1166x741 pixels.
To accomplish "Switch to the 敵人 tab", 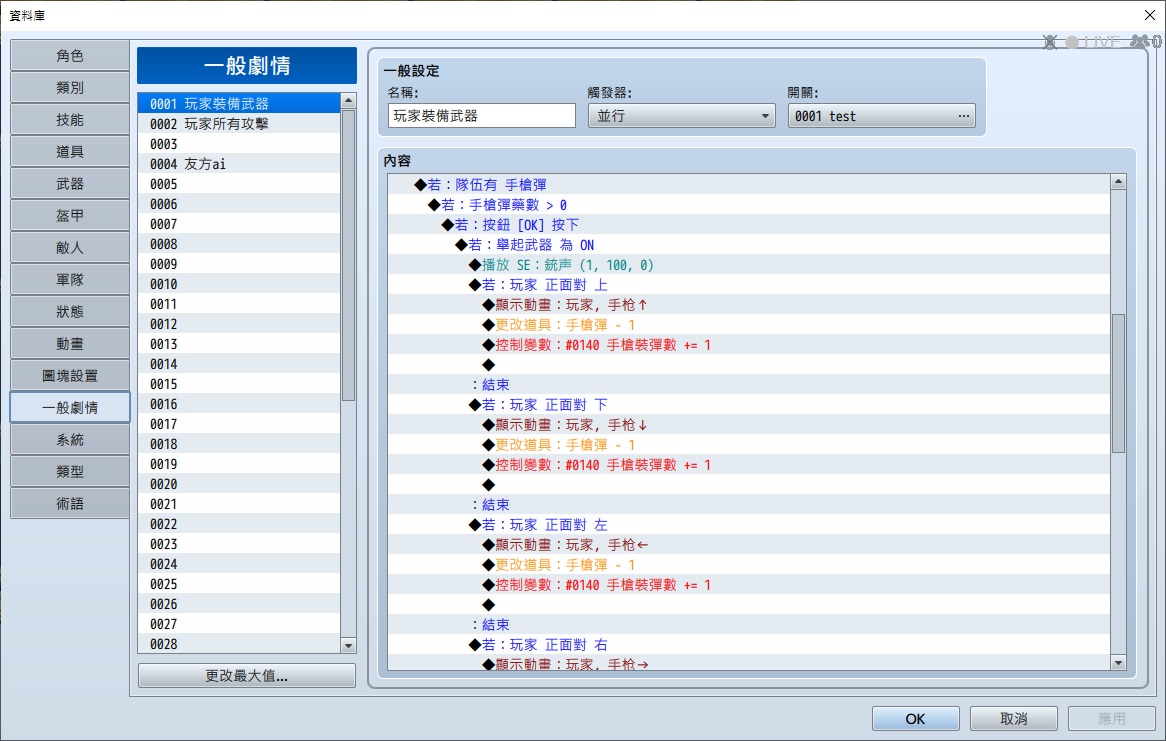I will [x=70, y=248].
